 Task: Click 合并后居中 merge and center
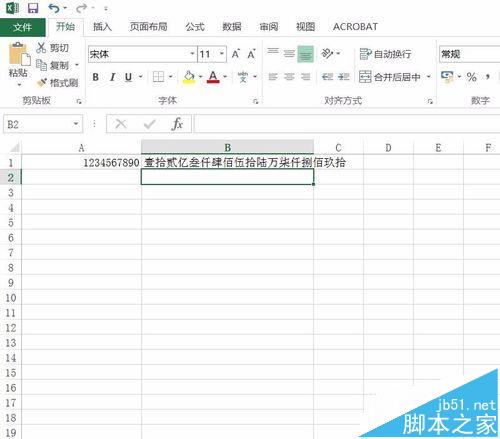pyautogui.click(x=389, y=77)
